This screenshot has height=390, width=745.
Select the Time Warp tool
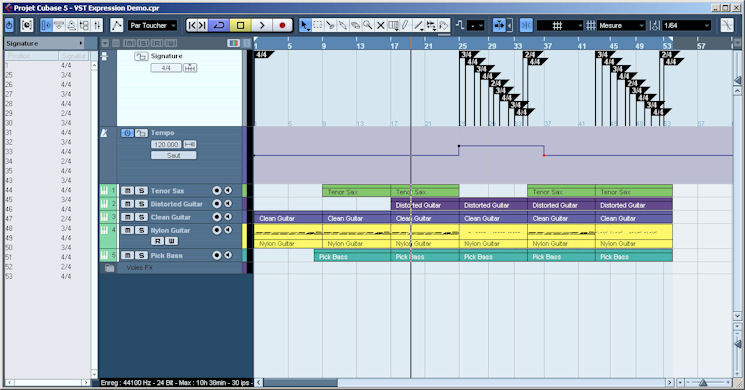393,25
